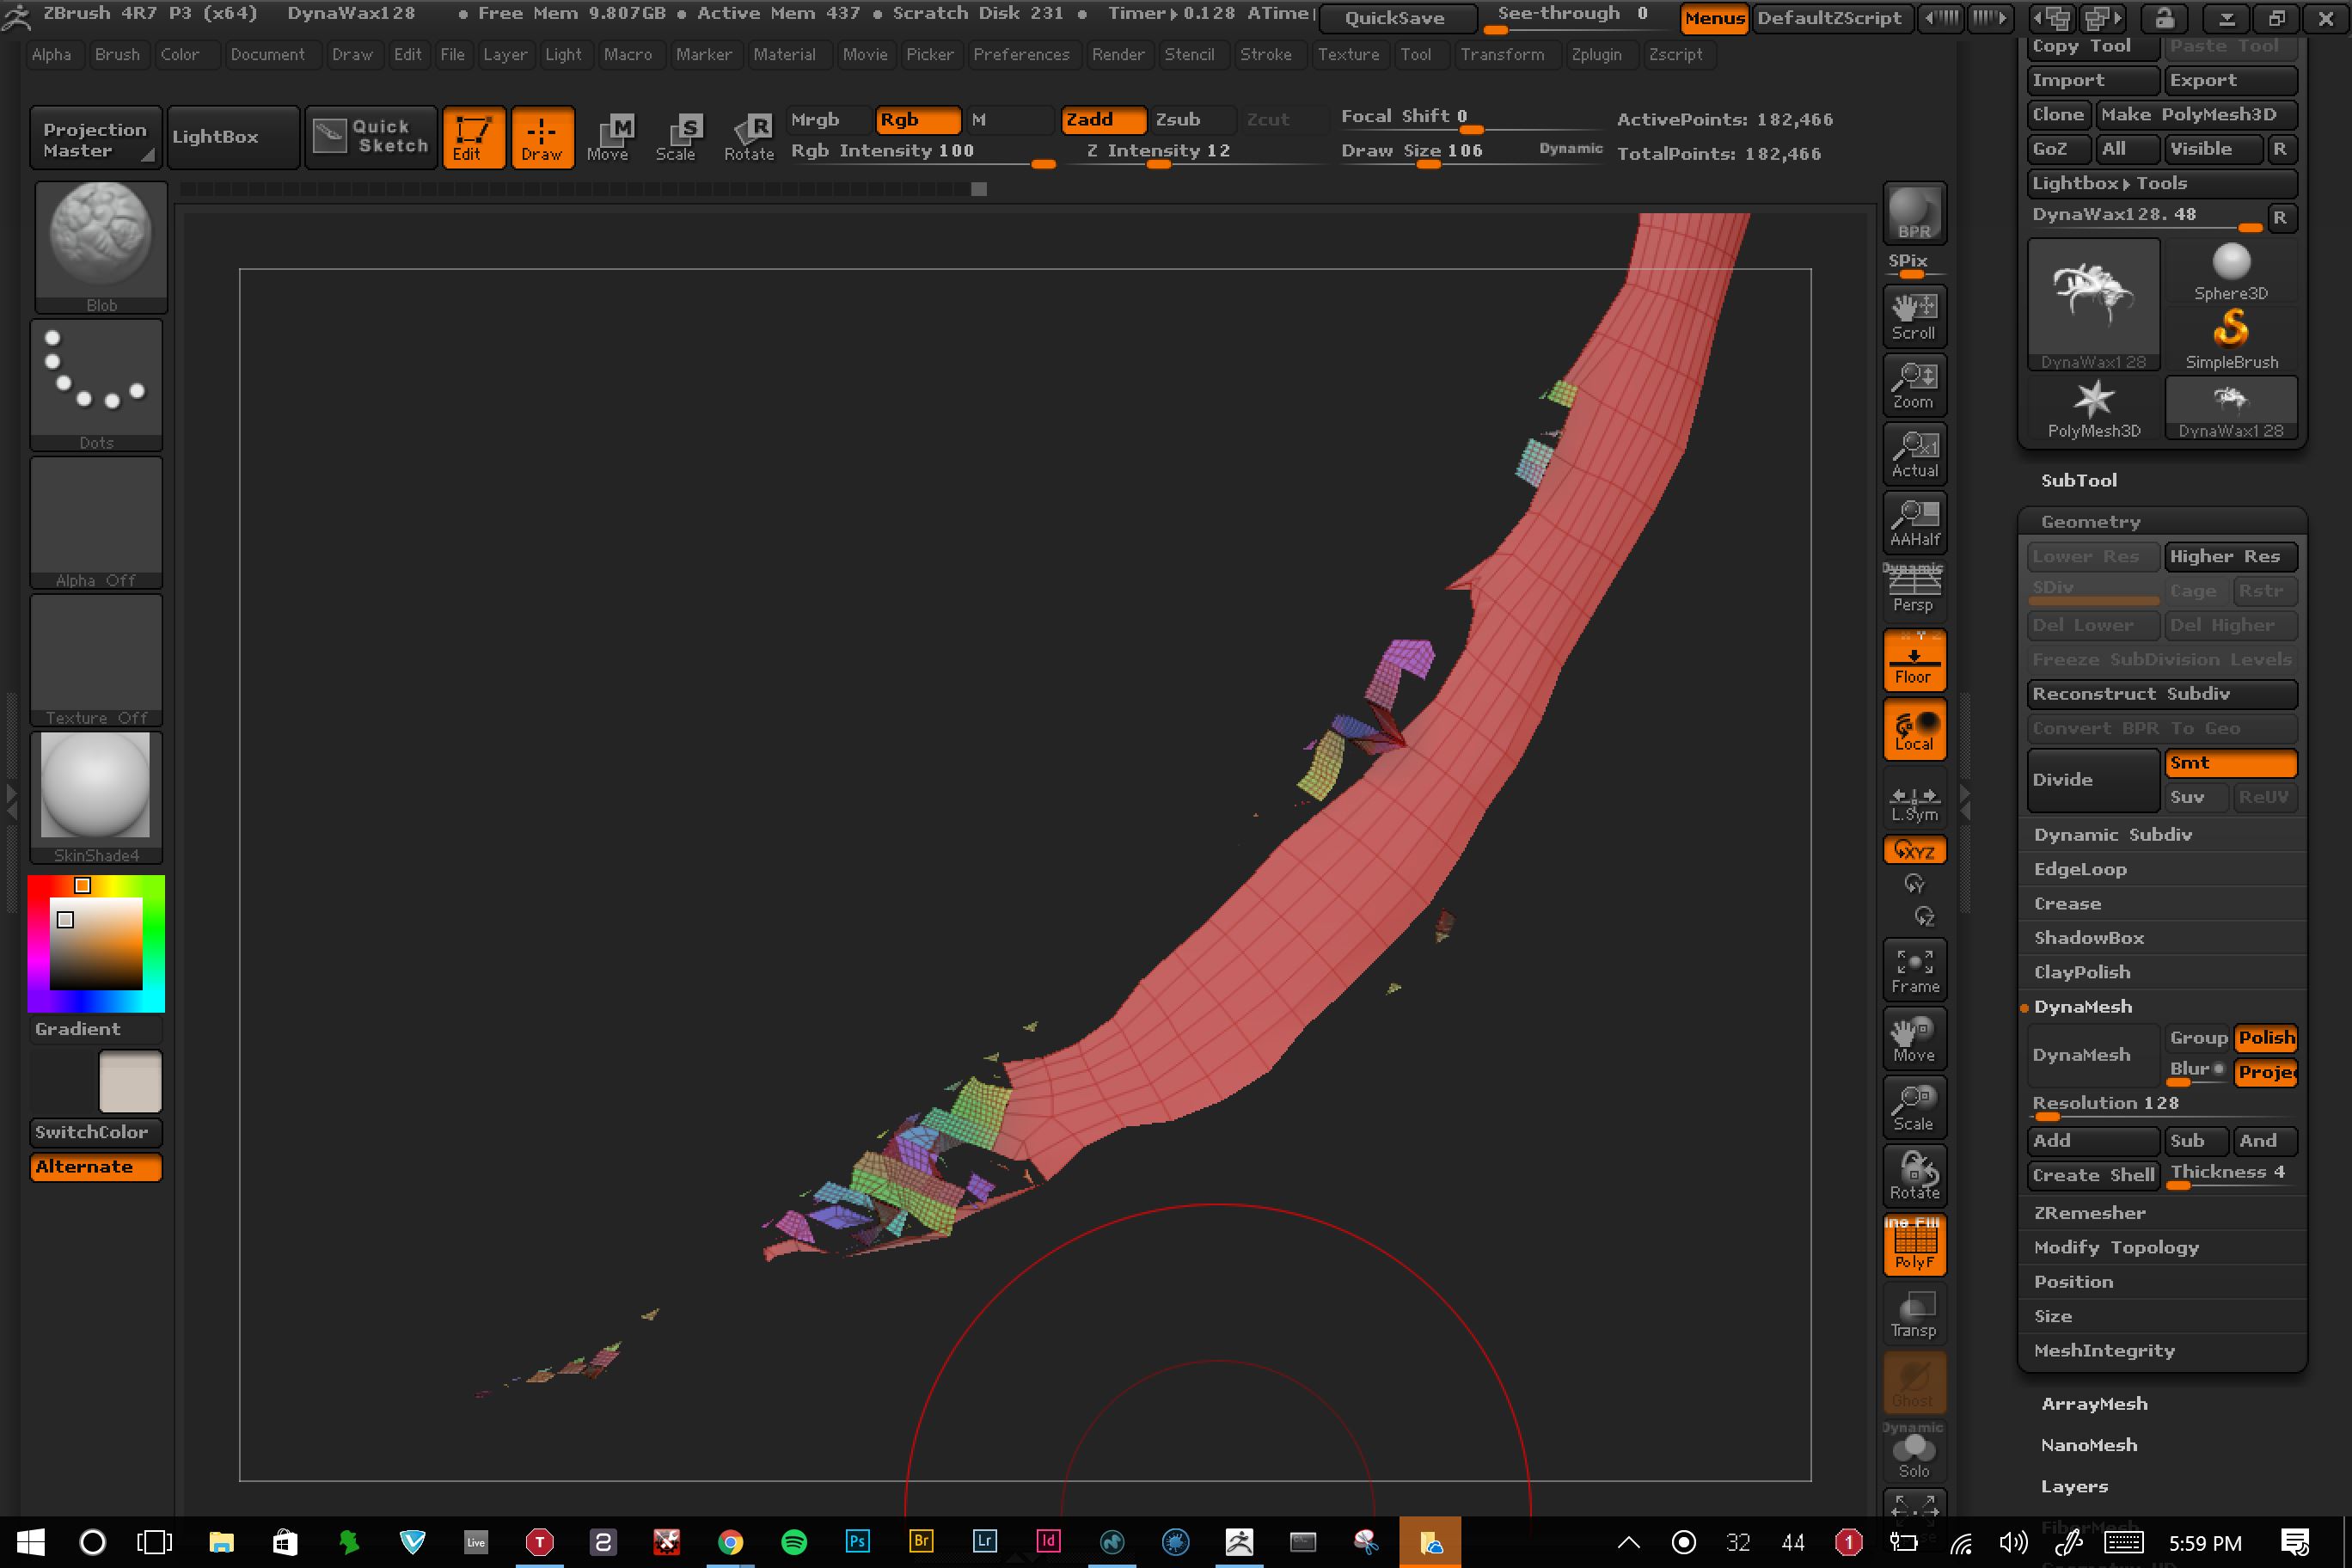Screen dimensions: 2352x1568
Task: Click the right-shelf Move navigation icon
Action: [1914, 1040]
